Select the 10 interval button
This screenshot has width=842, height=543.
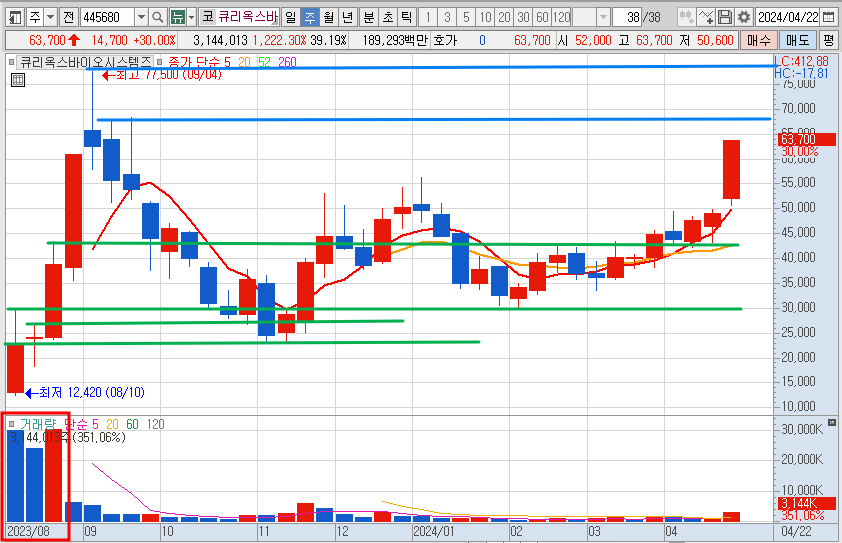click(x=485, y=18)
